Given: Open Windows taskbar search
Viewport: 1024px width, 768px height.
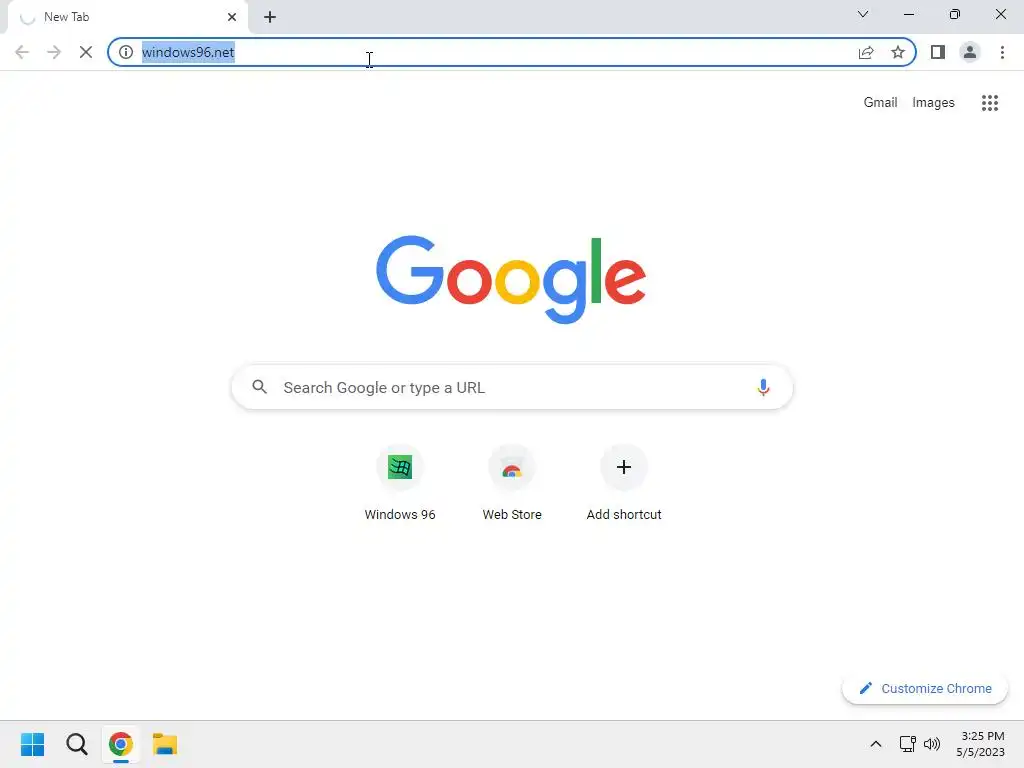Looking at the screenshot, I should click(77, 744).
